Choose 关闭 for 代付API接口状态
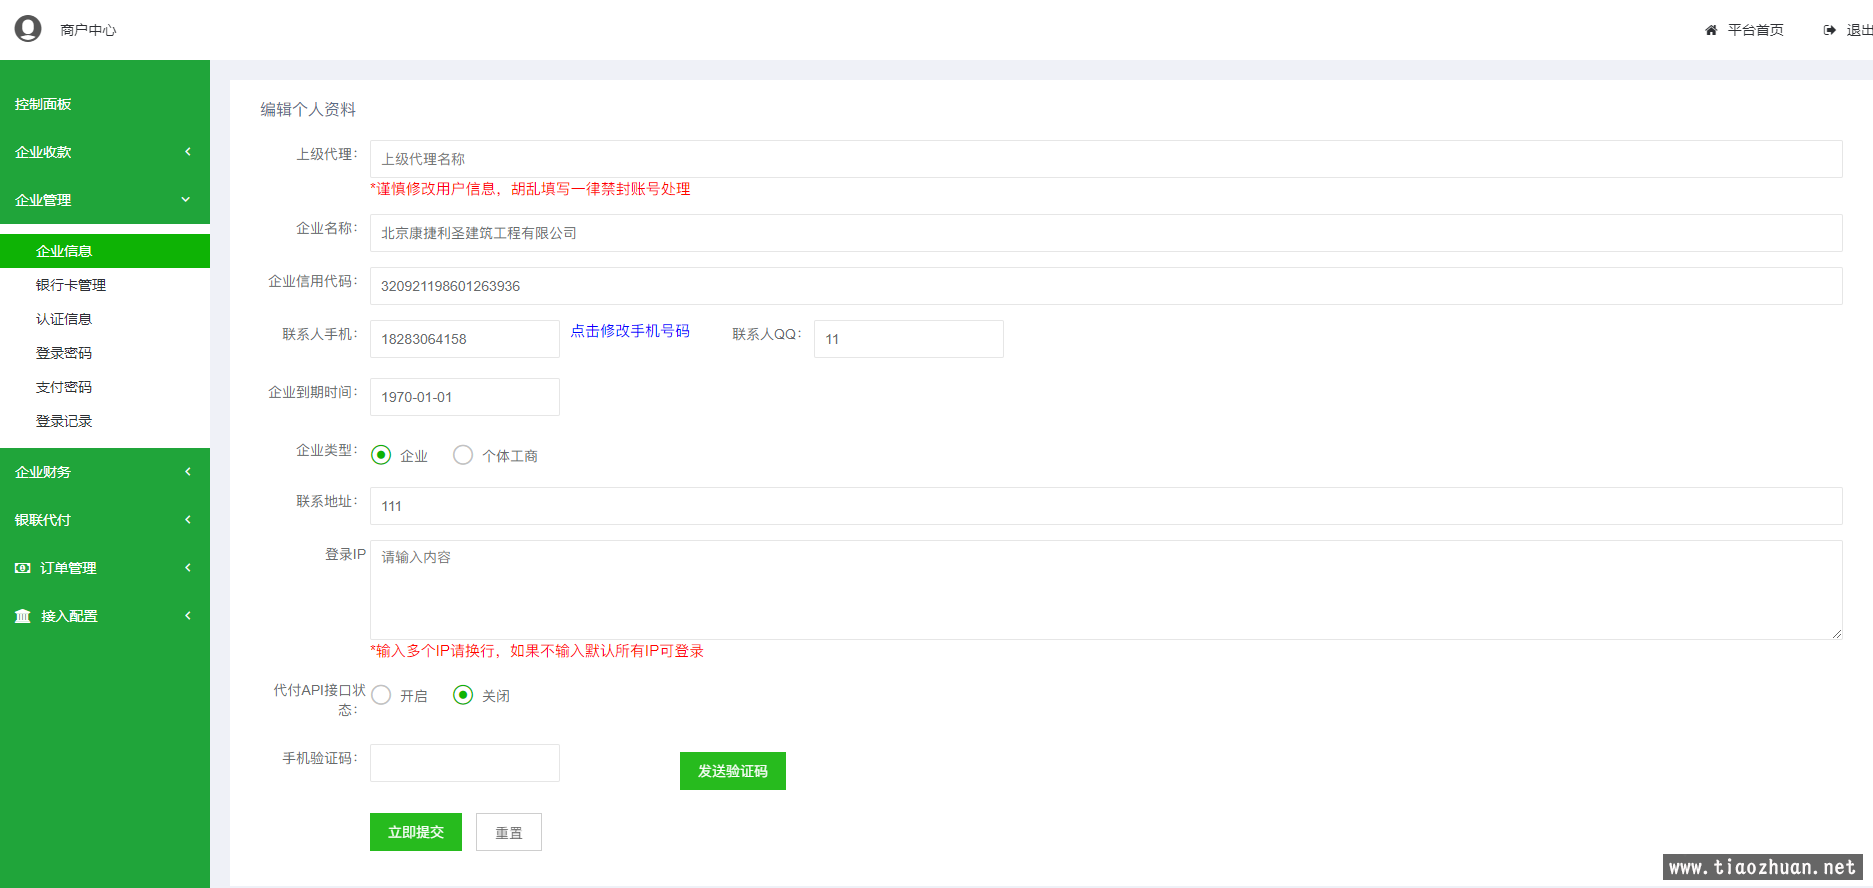Image resolution: width=1873 pixels, height=888 pixels. pyautogui.click(x=463, y=695)
